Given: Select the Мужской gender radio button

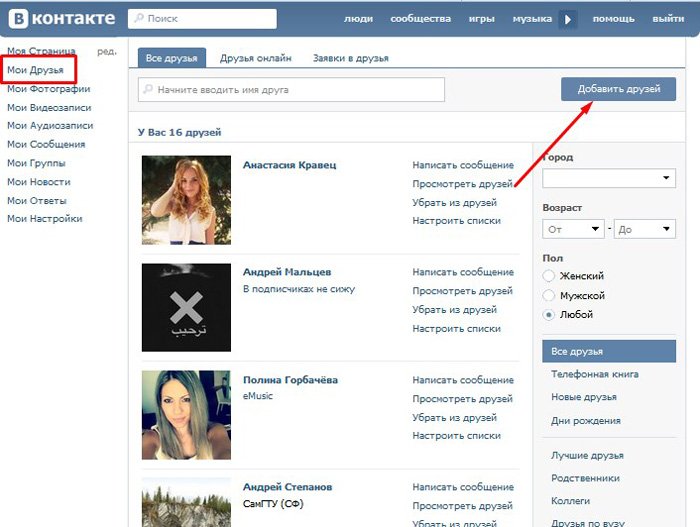Looking at the screenshot, I should click(548, 295).
